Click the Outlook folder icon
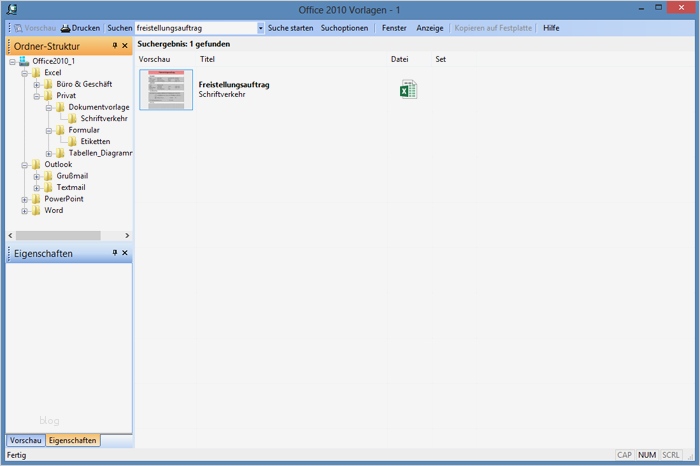700x466 pixels. [x=36, y=165]
